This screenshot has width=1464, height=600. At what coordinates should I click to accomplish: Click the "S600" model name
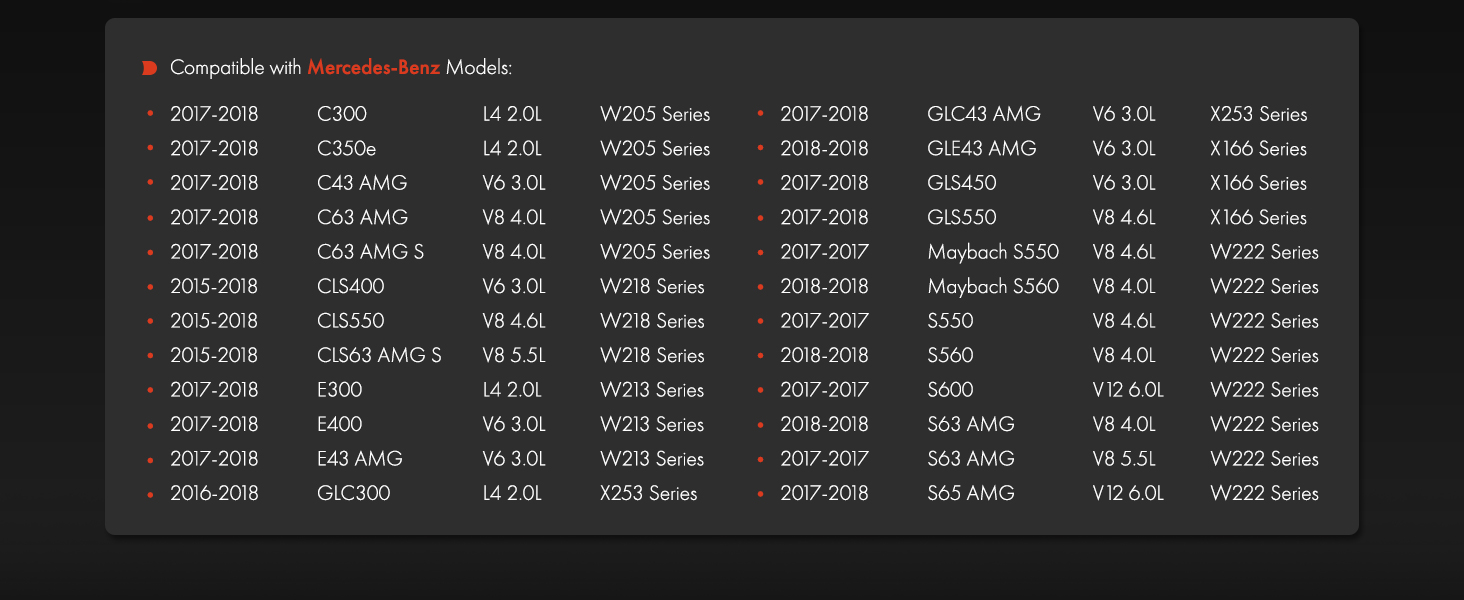[x=950, y=390]
